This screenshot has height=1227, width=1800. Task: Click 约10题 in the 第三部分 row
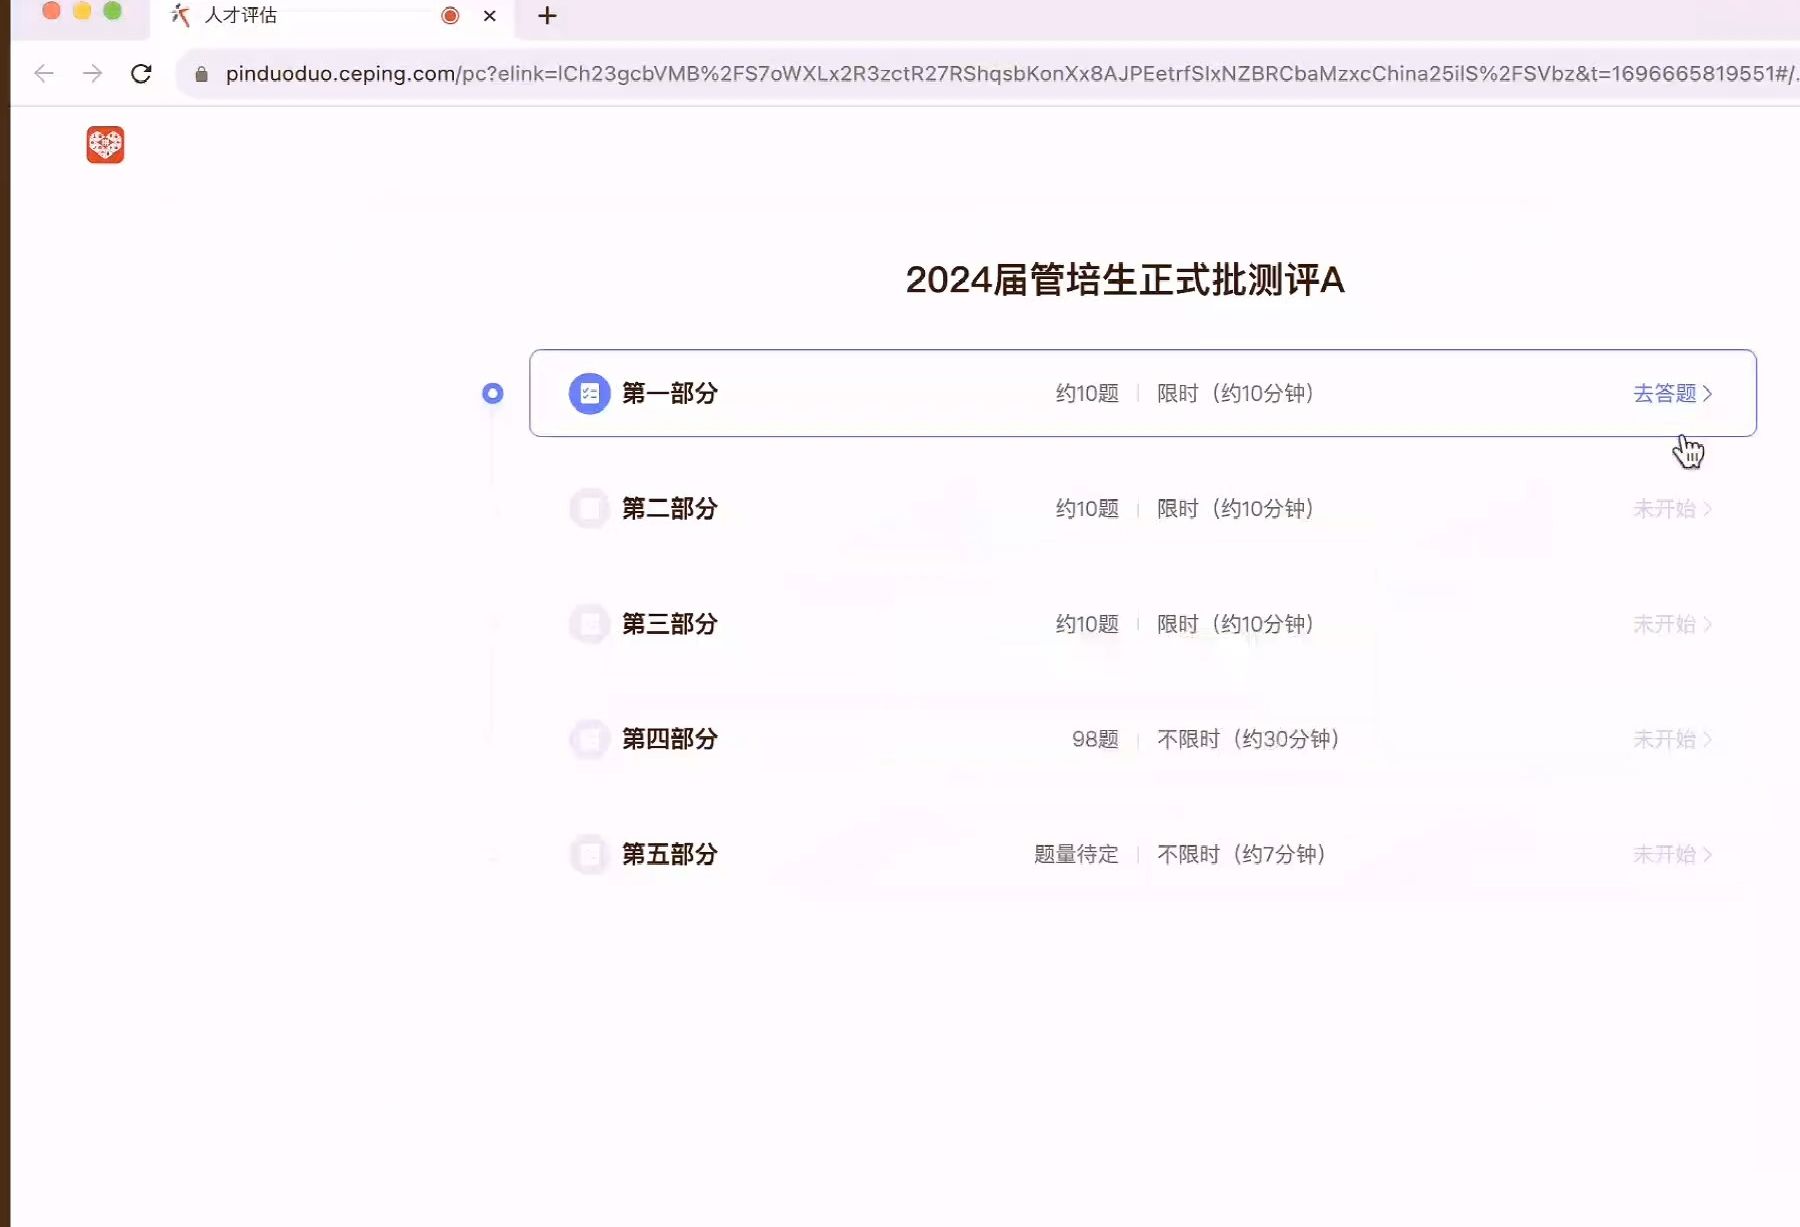(x=1087, y=624)
